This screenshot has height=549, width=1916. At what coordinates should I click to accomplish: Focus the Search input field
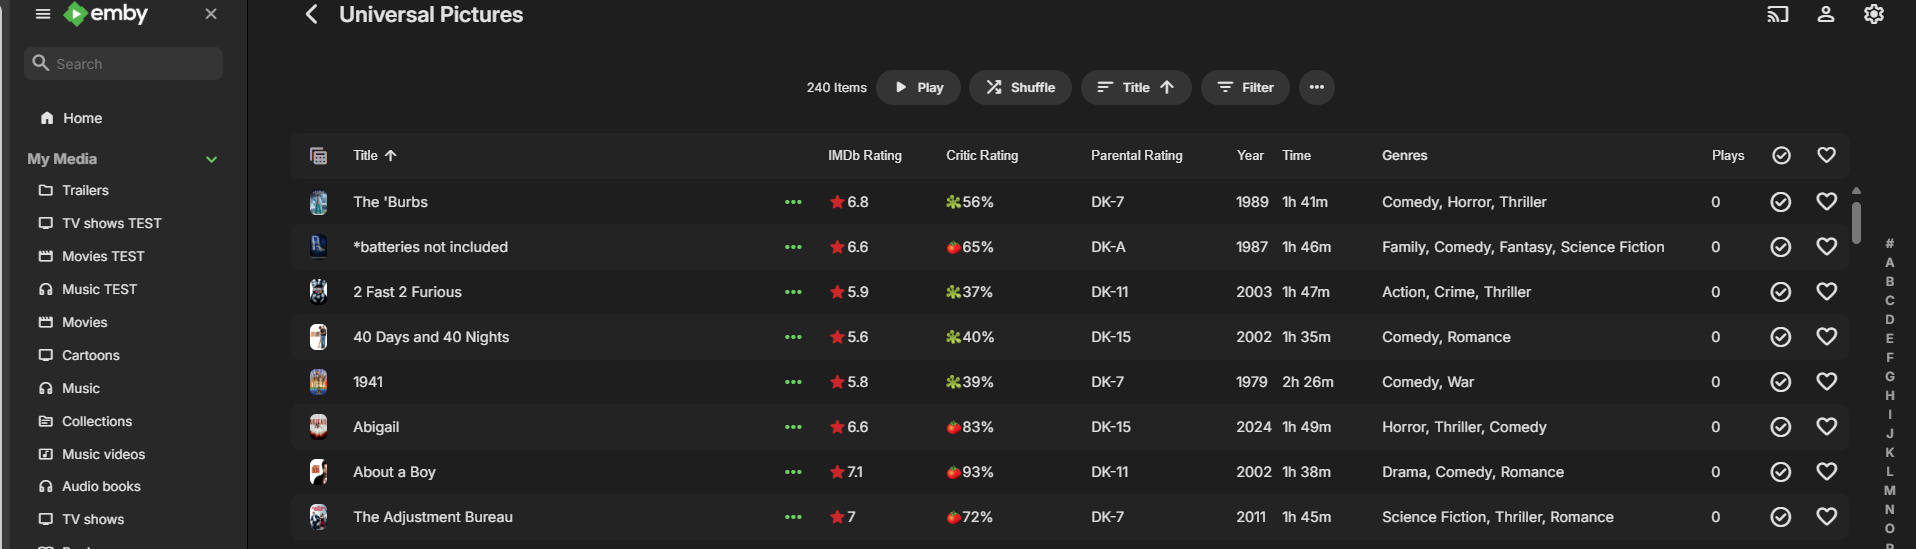click(x=124, y=63)
